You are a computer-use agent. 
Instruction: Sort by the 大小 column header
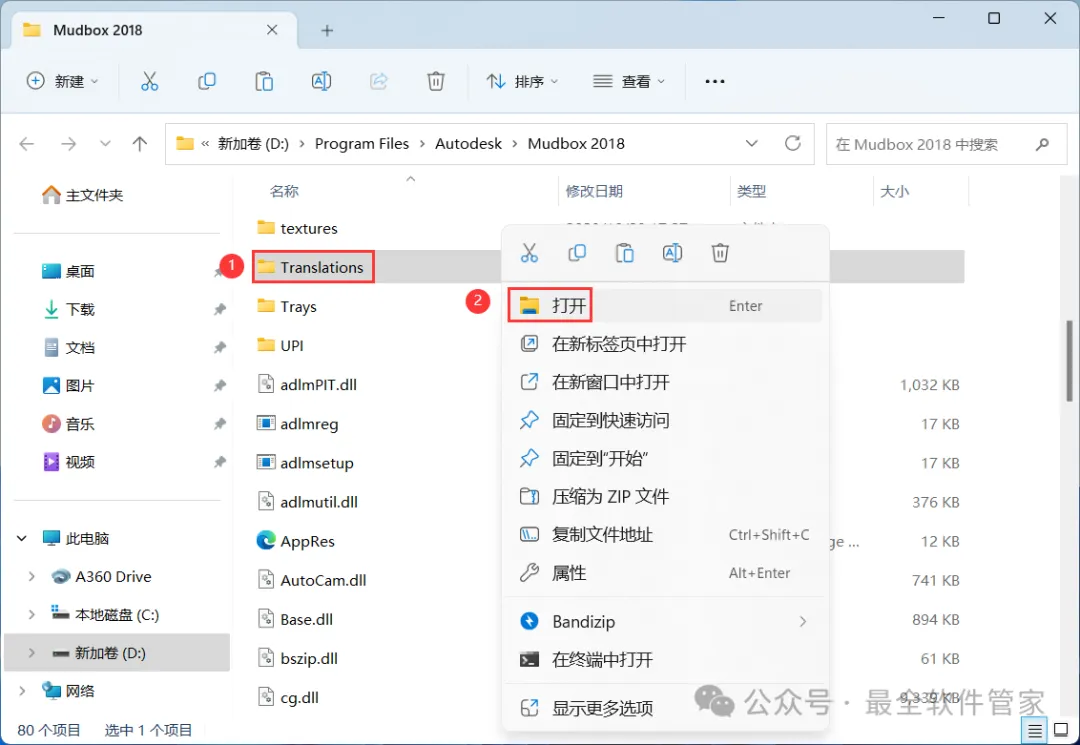(894, 191)
